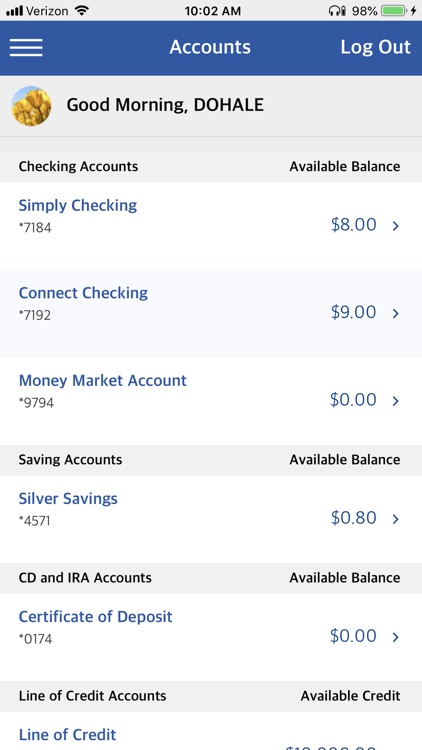
Task: Open the Certificate of Deposit account
Action: pos(95,617)
